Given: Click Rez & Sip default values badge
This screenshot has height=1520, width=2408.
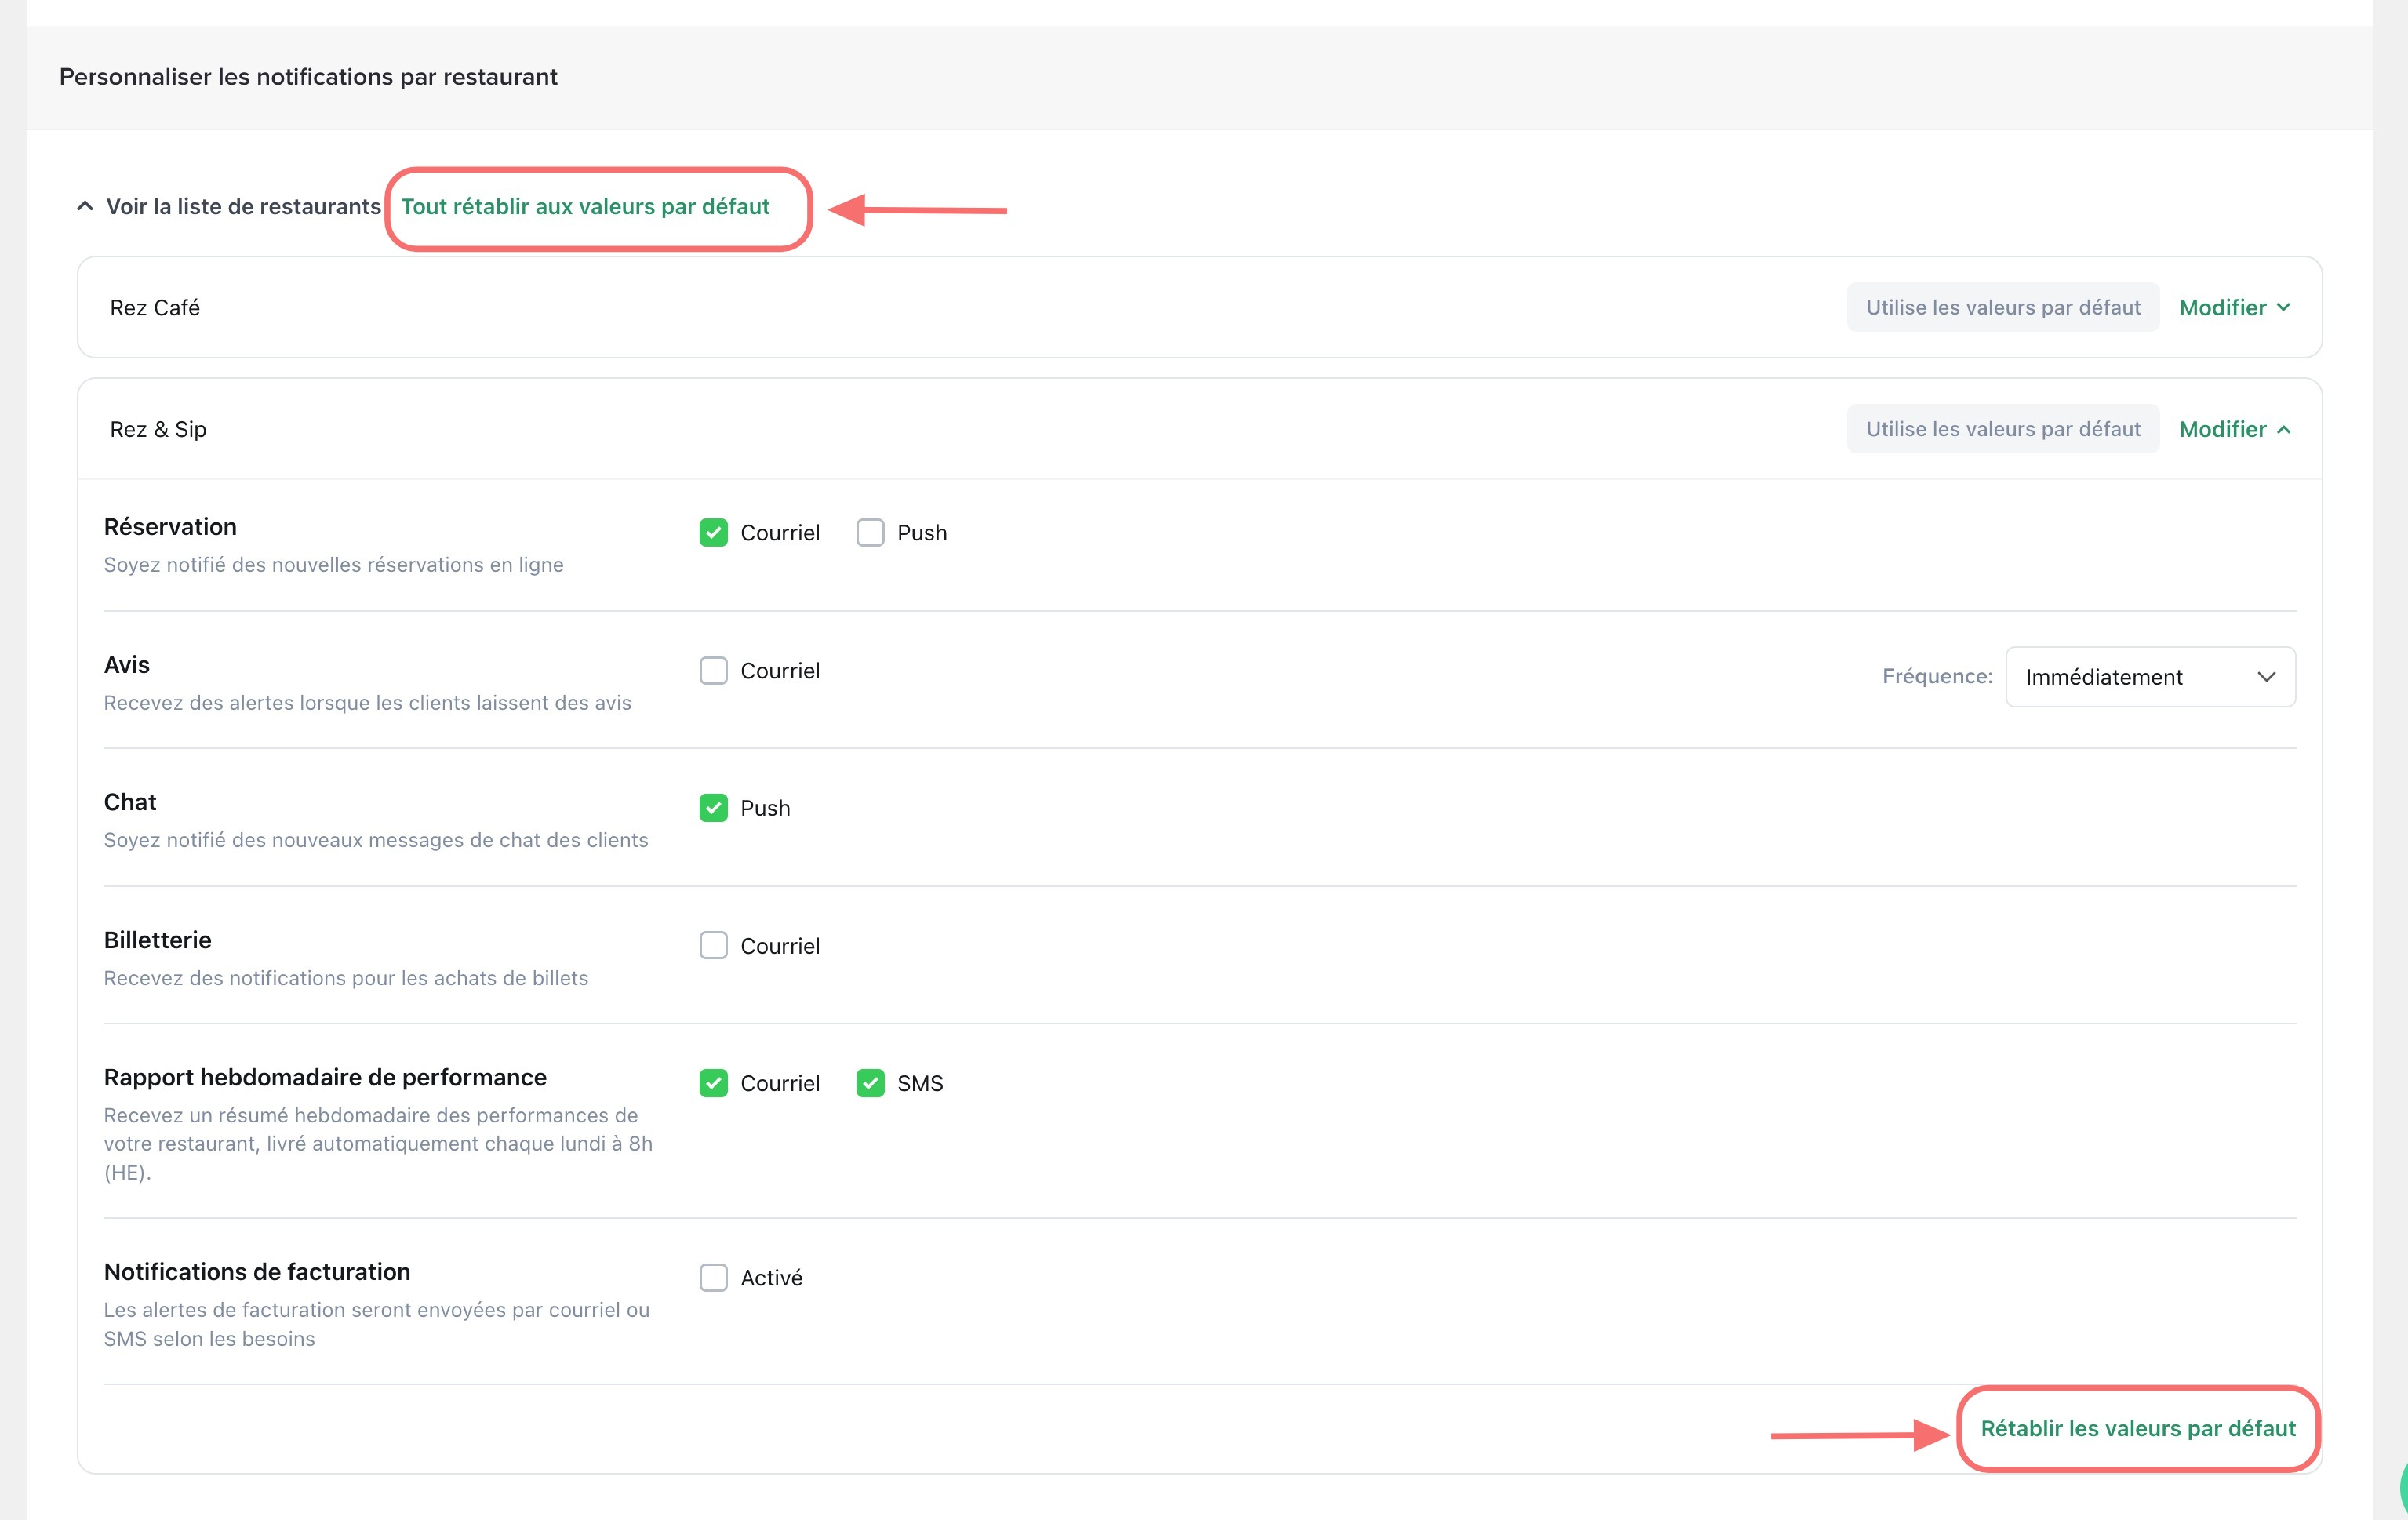Looking at the screenshot, I should pos(2002,430).
